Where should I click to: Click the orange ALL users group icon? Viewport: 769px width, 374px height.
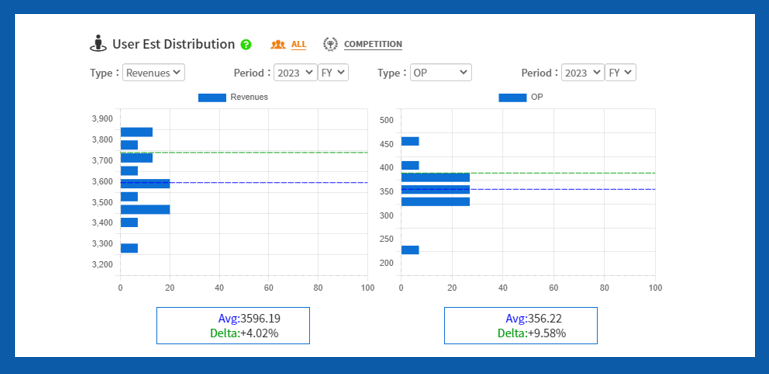pos(278,45)
